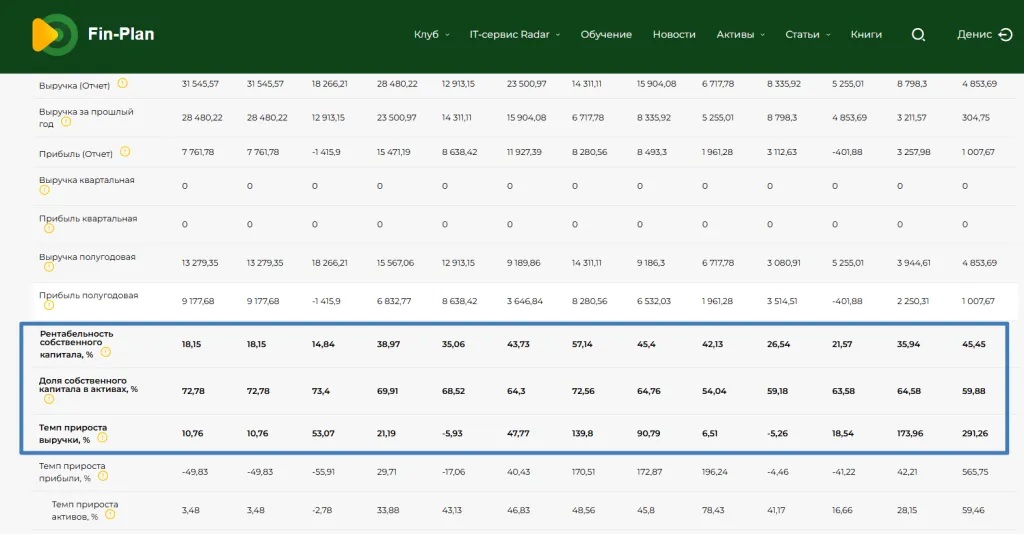Click the Fin-Plan logo icon

pyautogui.click(x=53, y=35)
